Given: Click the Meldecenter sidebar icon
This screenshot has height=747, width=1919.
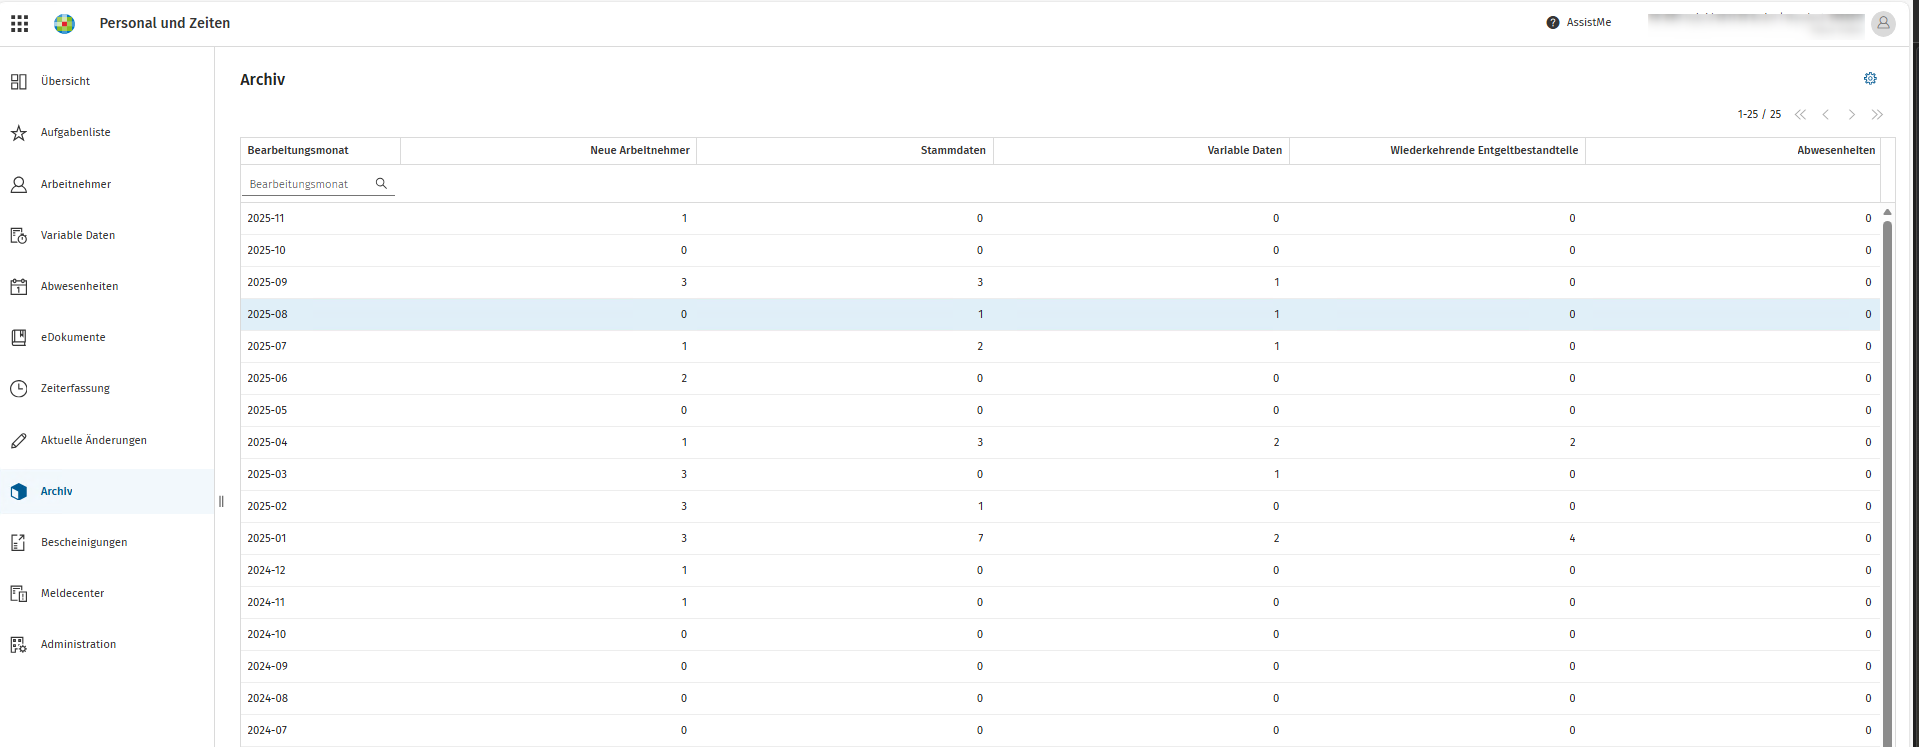Looking at the screenshot, I should pos(19,593).
